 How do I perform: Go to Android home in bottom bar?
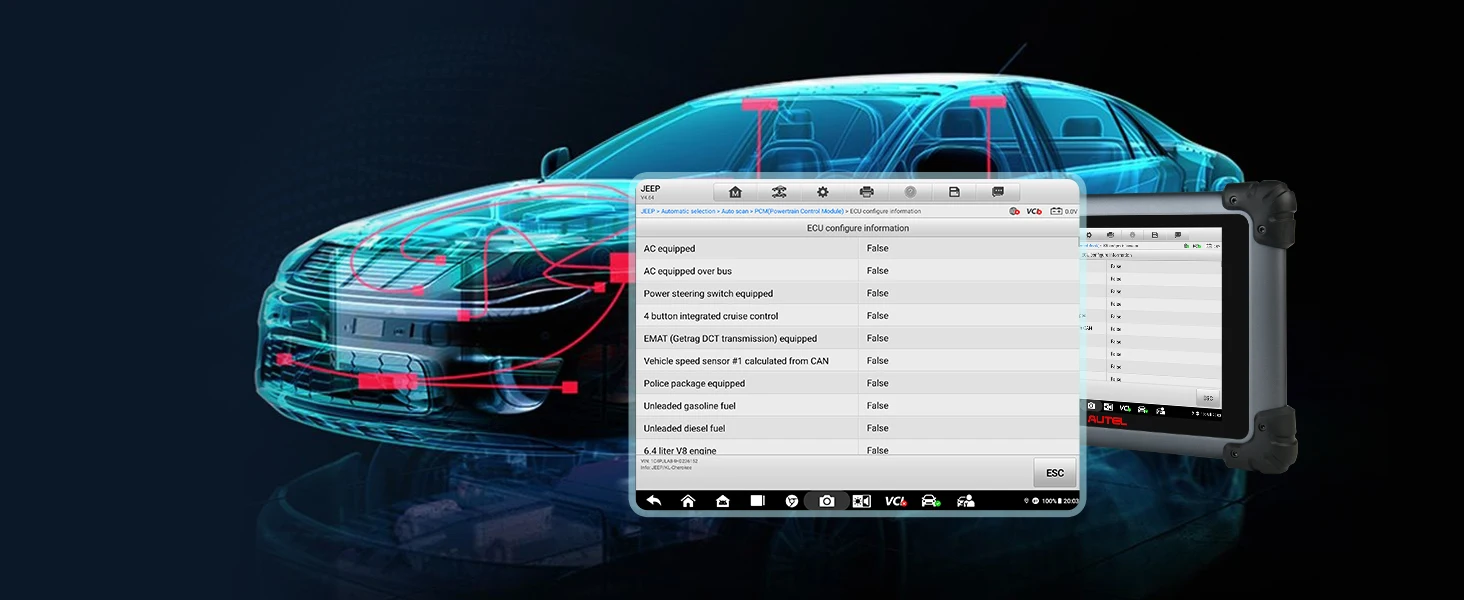[688, 501]
